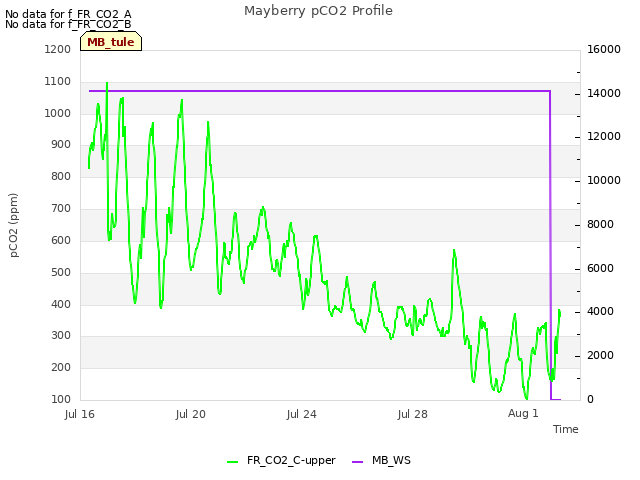
Task: Select the MB_WS legend label
Action: 391,460
